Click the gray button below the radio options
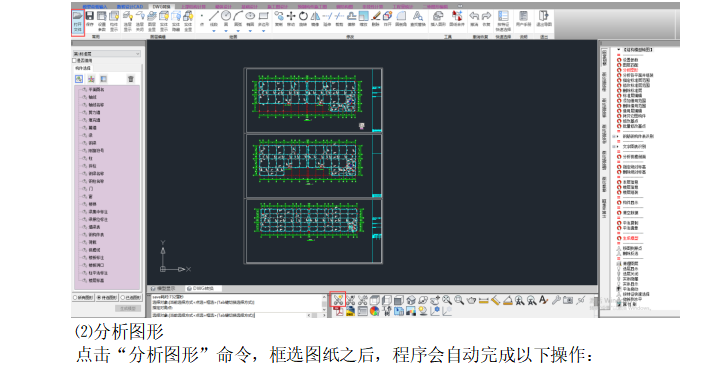The image size is (717, 381). (128, 308)
